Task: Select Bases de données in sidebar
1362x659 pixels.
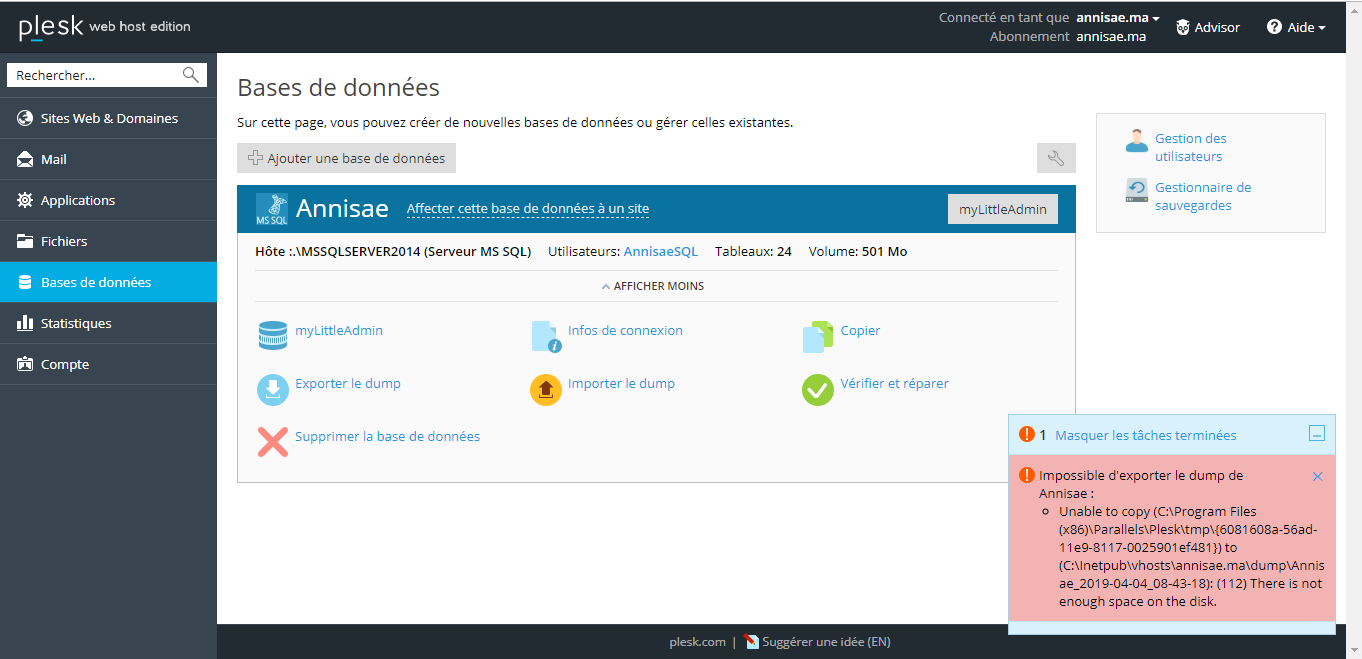Action: (x=108, y=282)
